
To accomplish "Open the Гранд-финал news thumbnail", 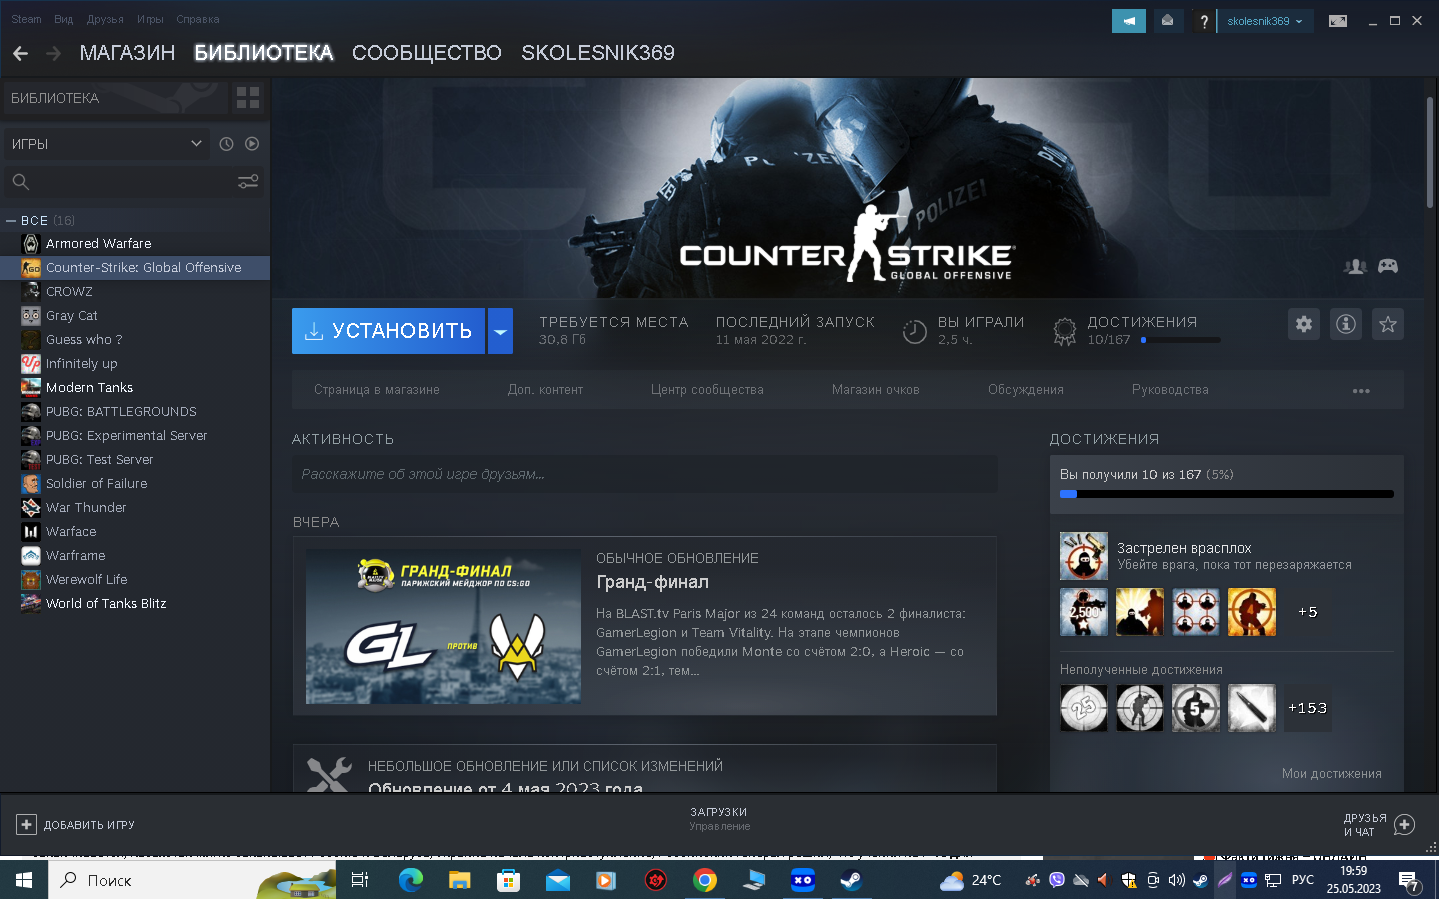I will coord(443,626).
